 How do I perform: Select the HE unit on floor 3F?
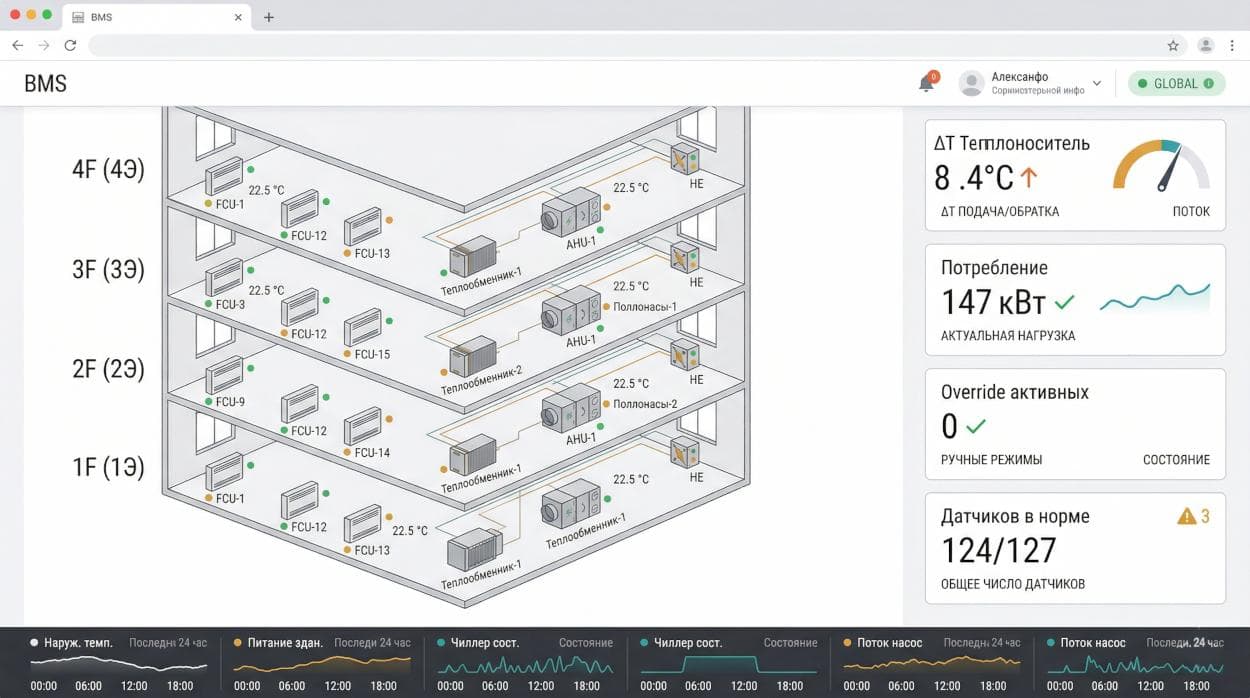pos(684,257)
